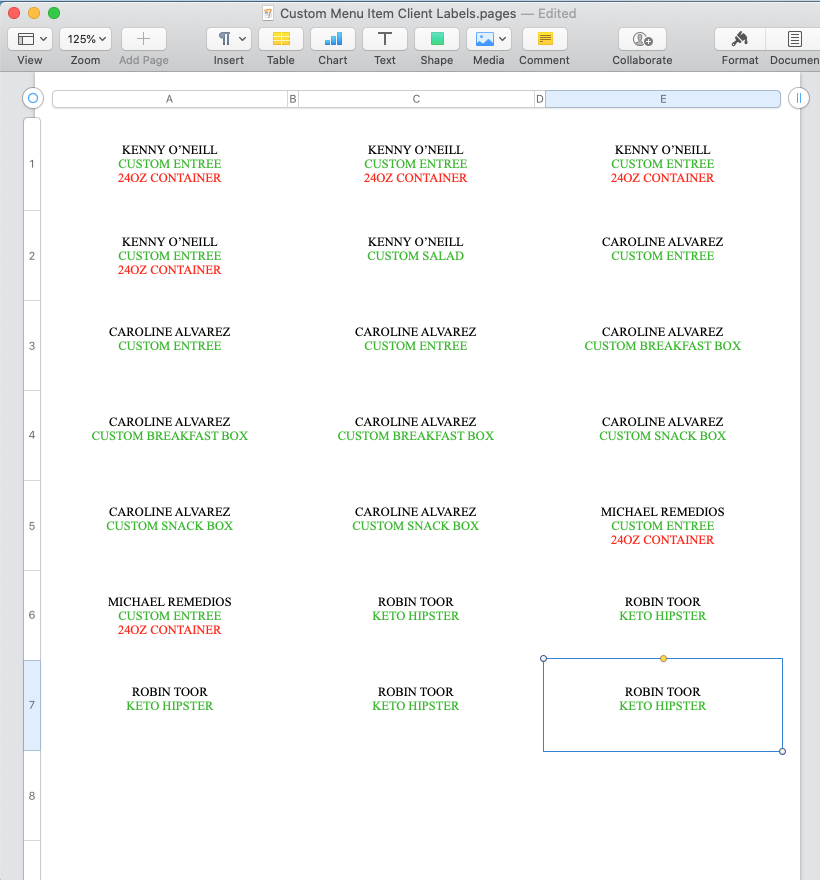Screen dimensions: 820x880
Task: Click the table select handle circle at top-left
Action: [x=32, y=98]
